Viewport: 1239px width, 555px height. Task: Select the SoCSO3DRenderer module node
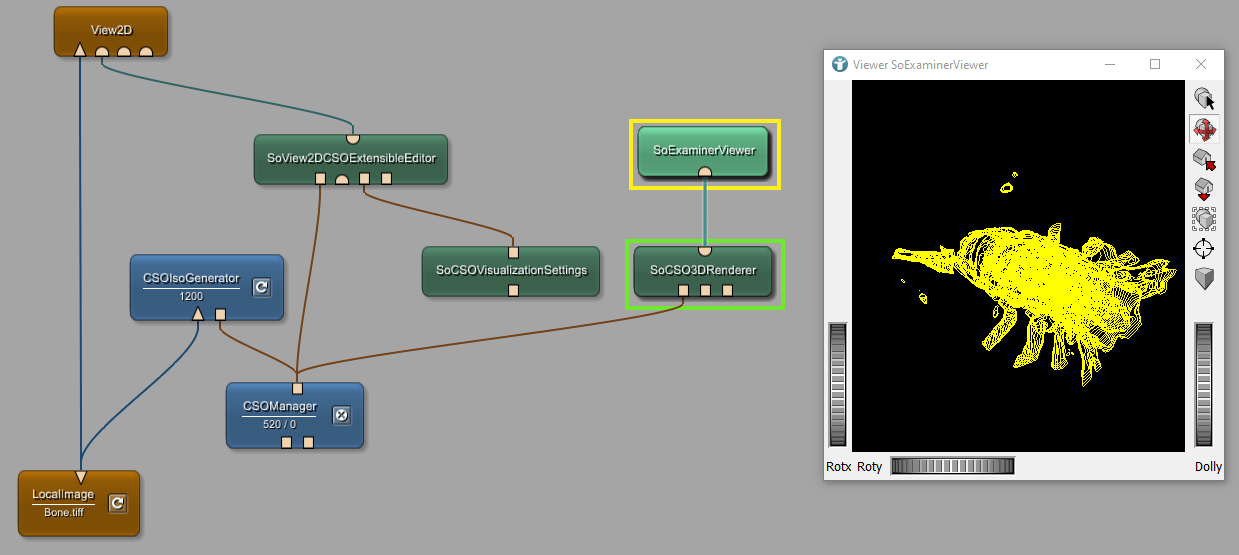703,269
